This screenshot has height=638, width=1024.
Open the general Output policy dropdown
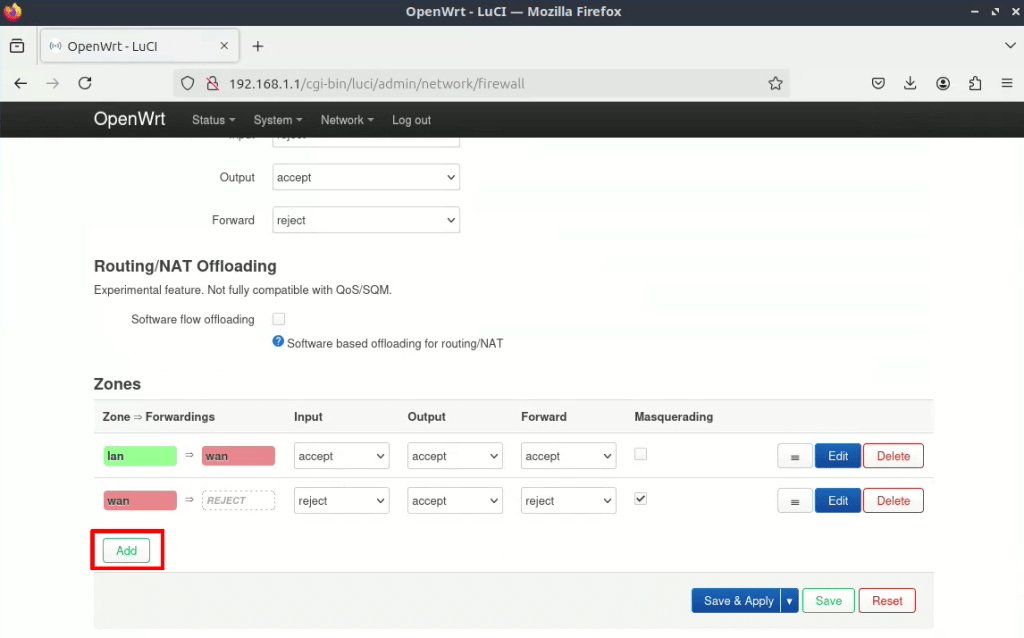click(x=366, y=177)
